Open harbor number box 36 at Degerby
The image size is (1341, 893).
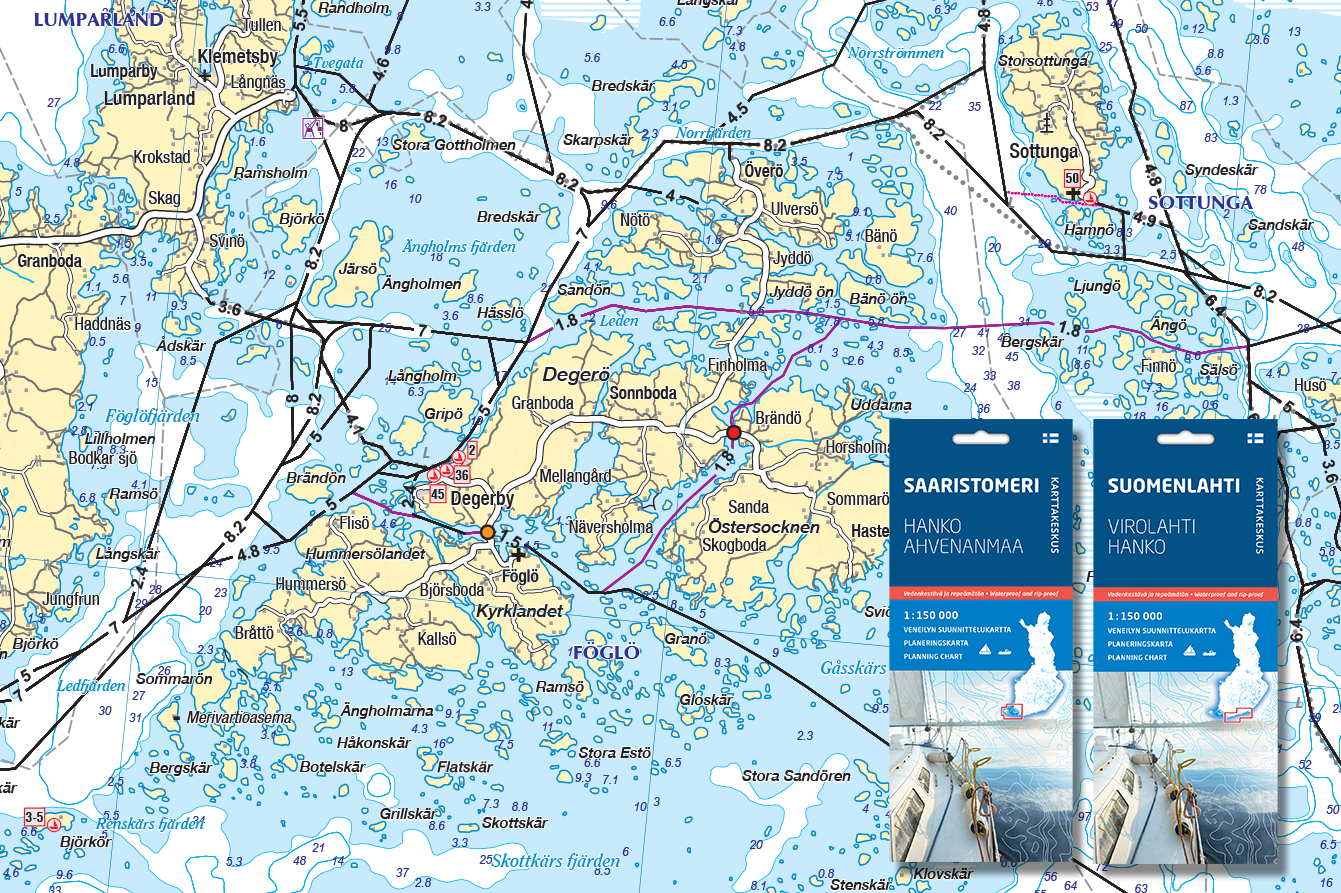(461, 475)
